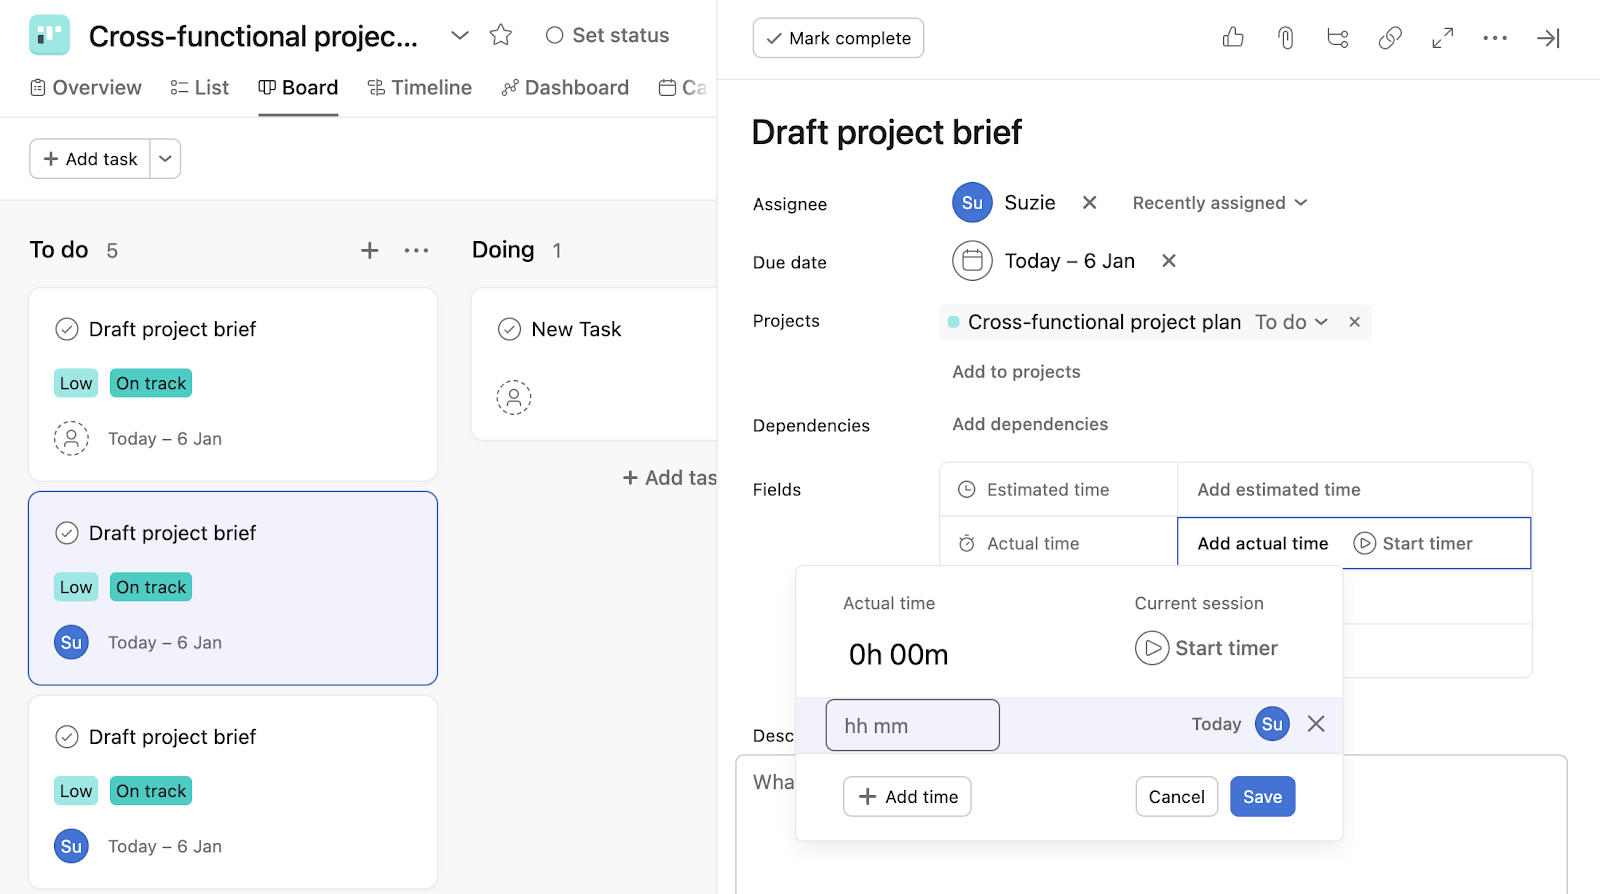Click the To do column header
Viewport: 1600px width, 894px height.
[59, 250]
